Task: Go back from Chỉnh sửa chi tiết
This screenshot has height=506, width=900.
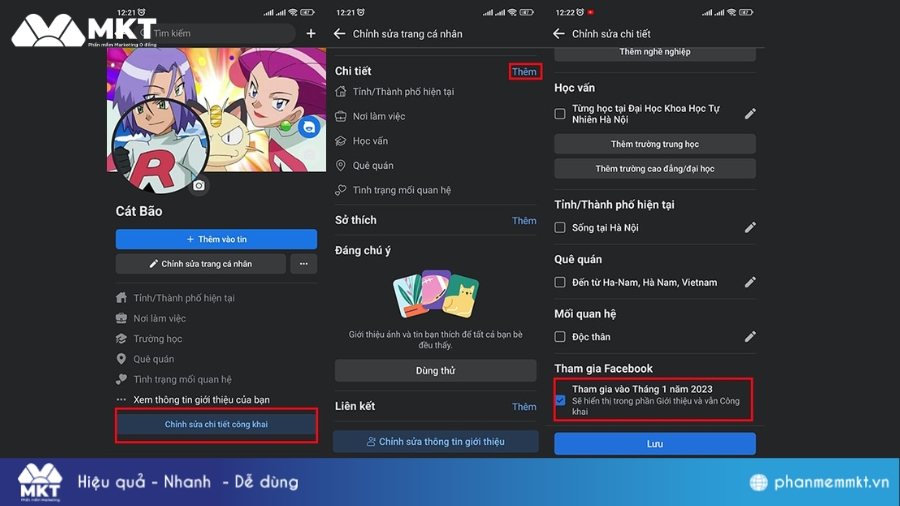Action: [x=558, y=34]
